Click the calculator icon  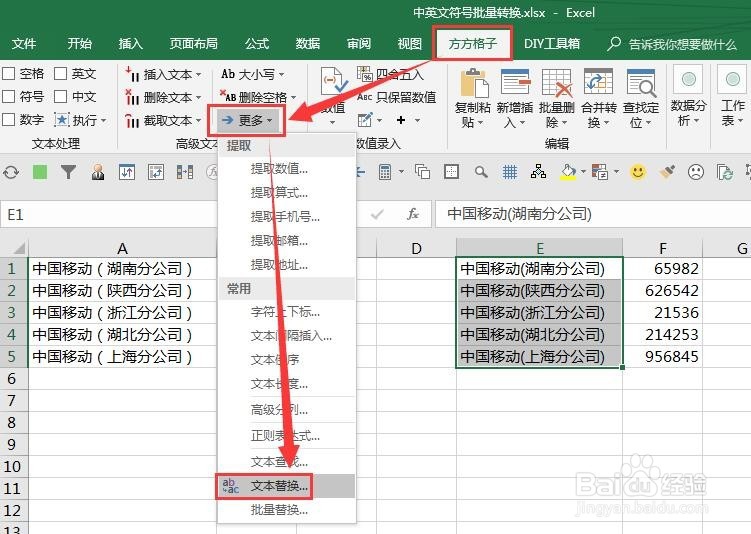coord(385,171)
